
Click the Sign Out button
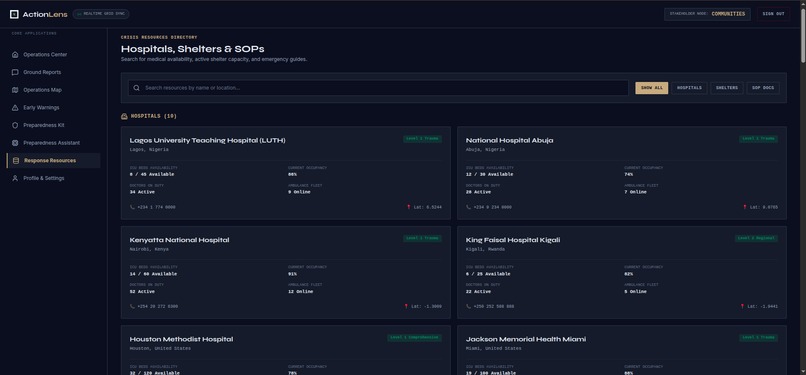773,14
